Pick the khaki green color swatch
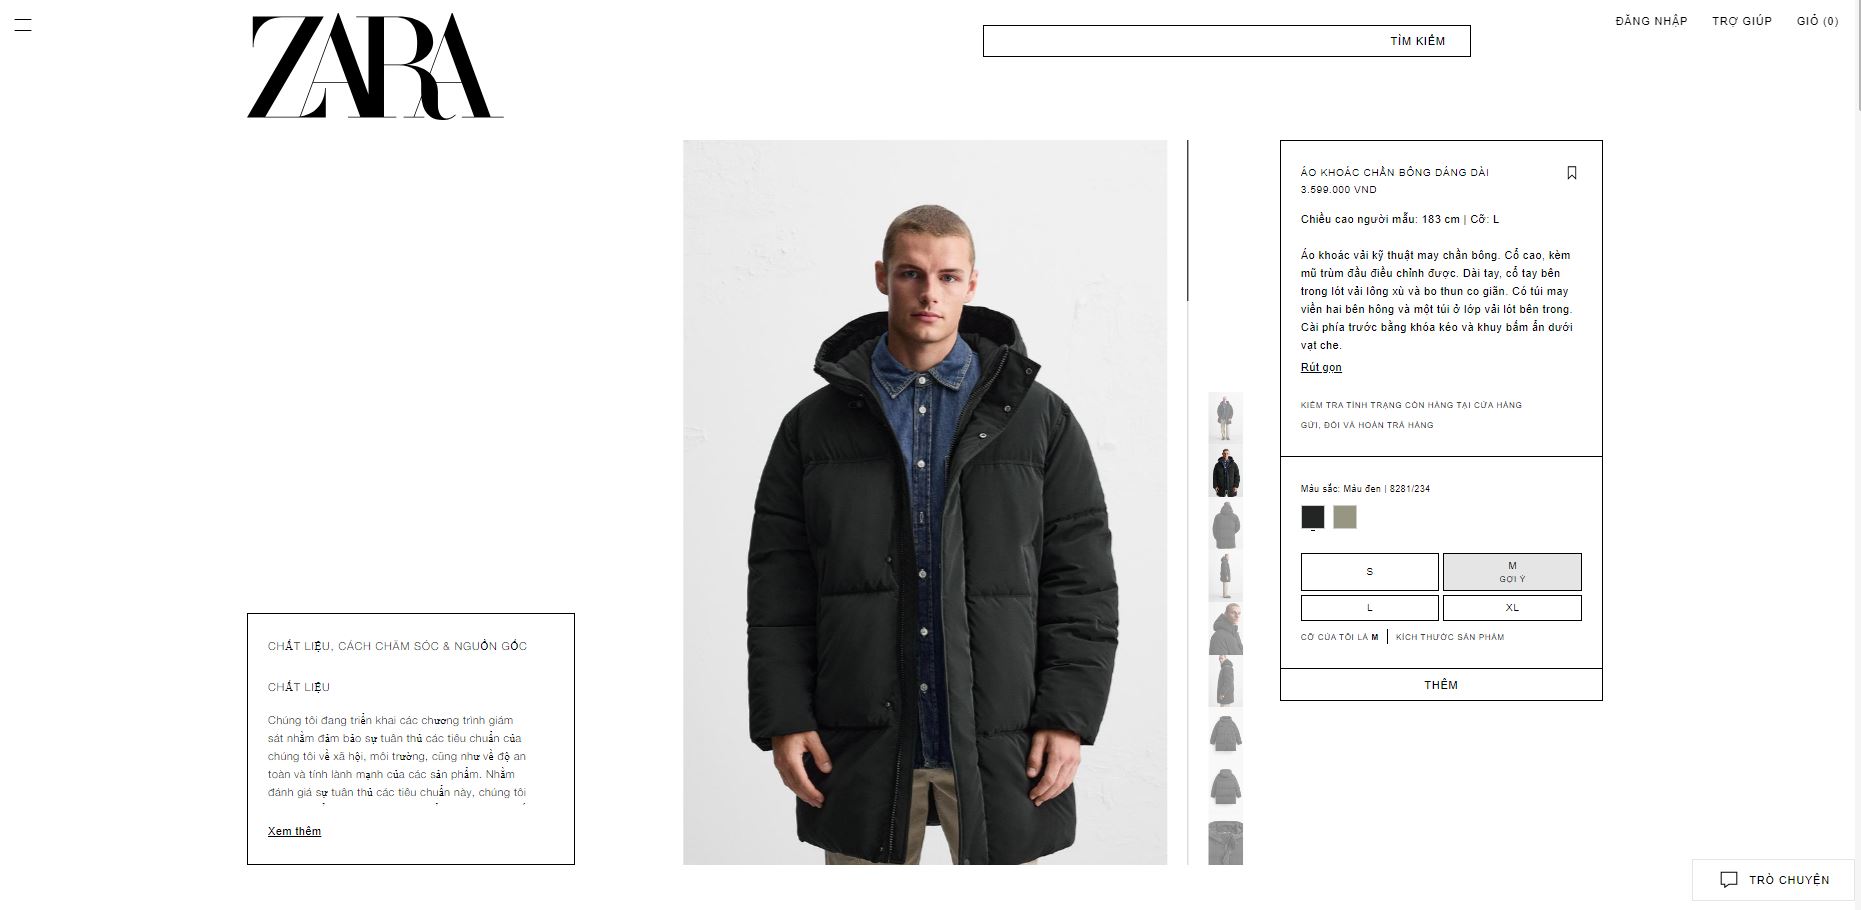The width and height of the screenshot is (1861, 910). tap(1345, 517)
